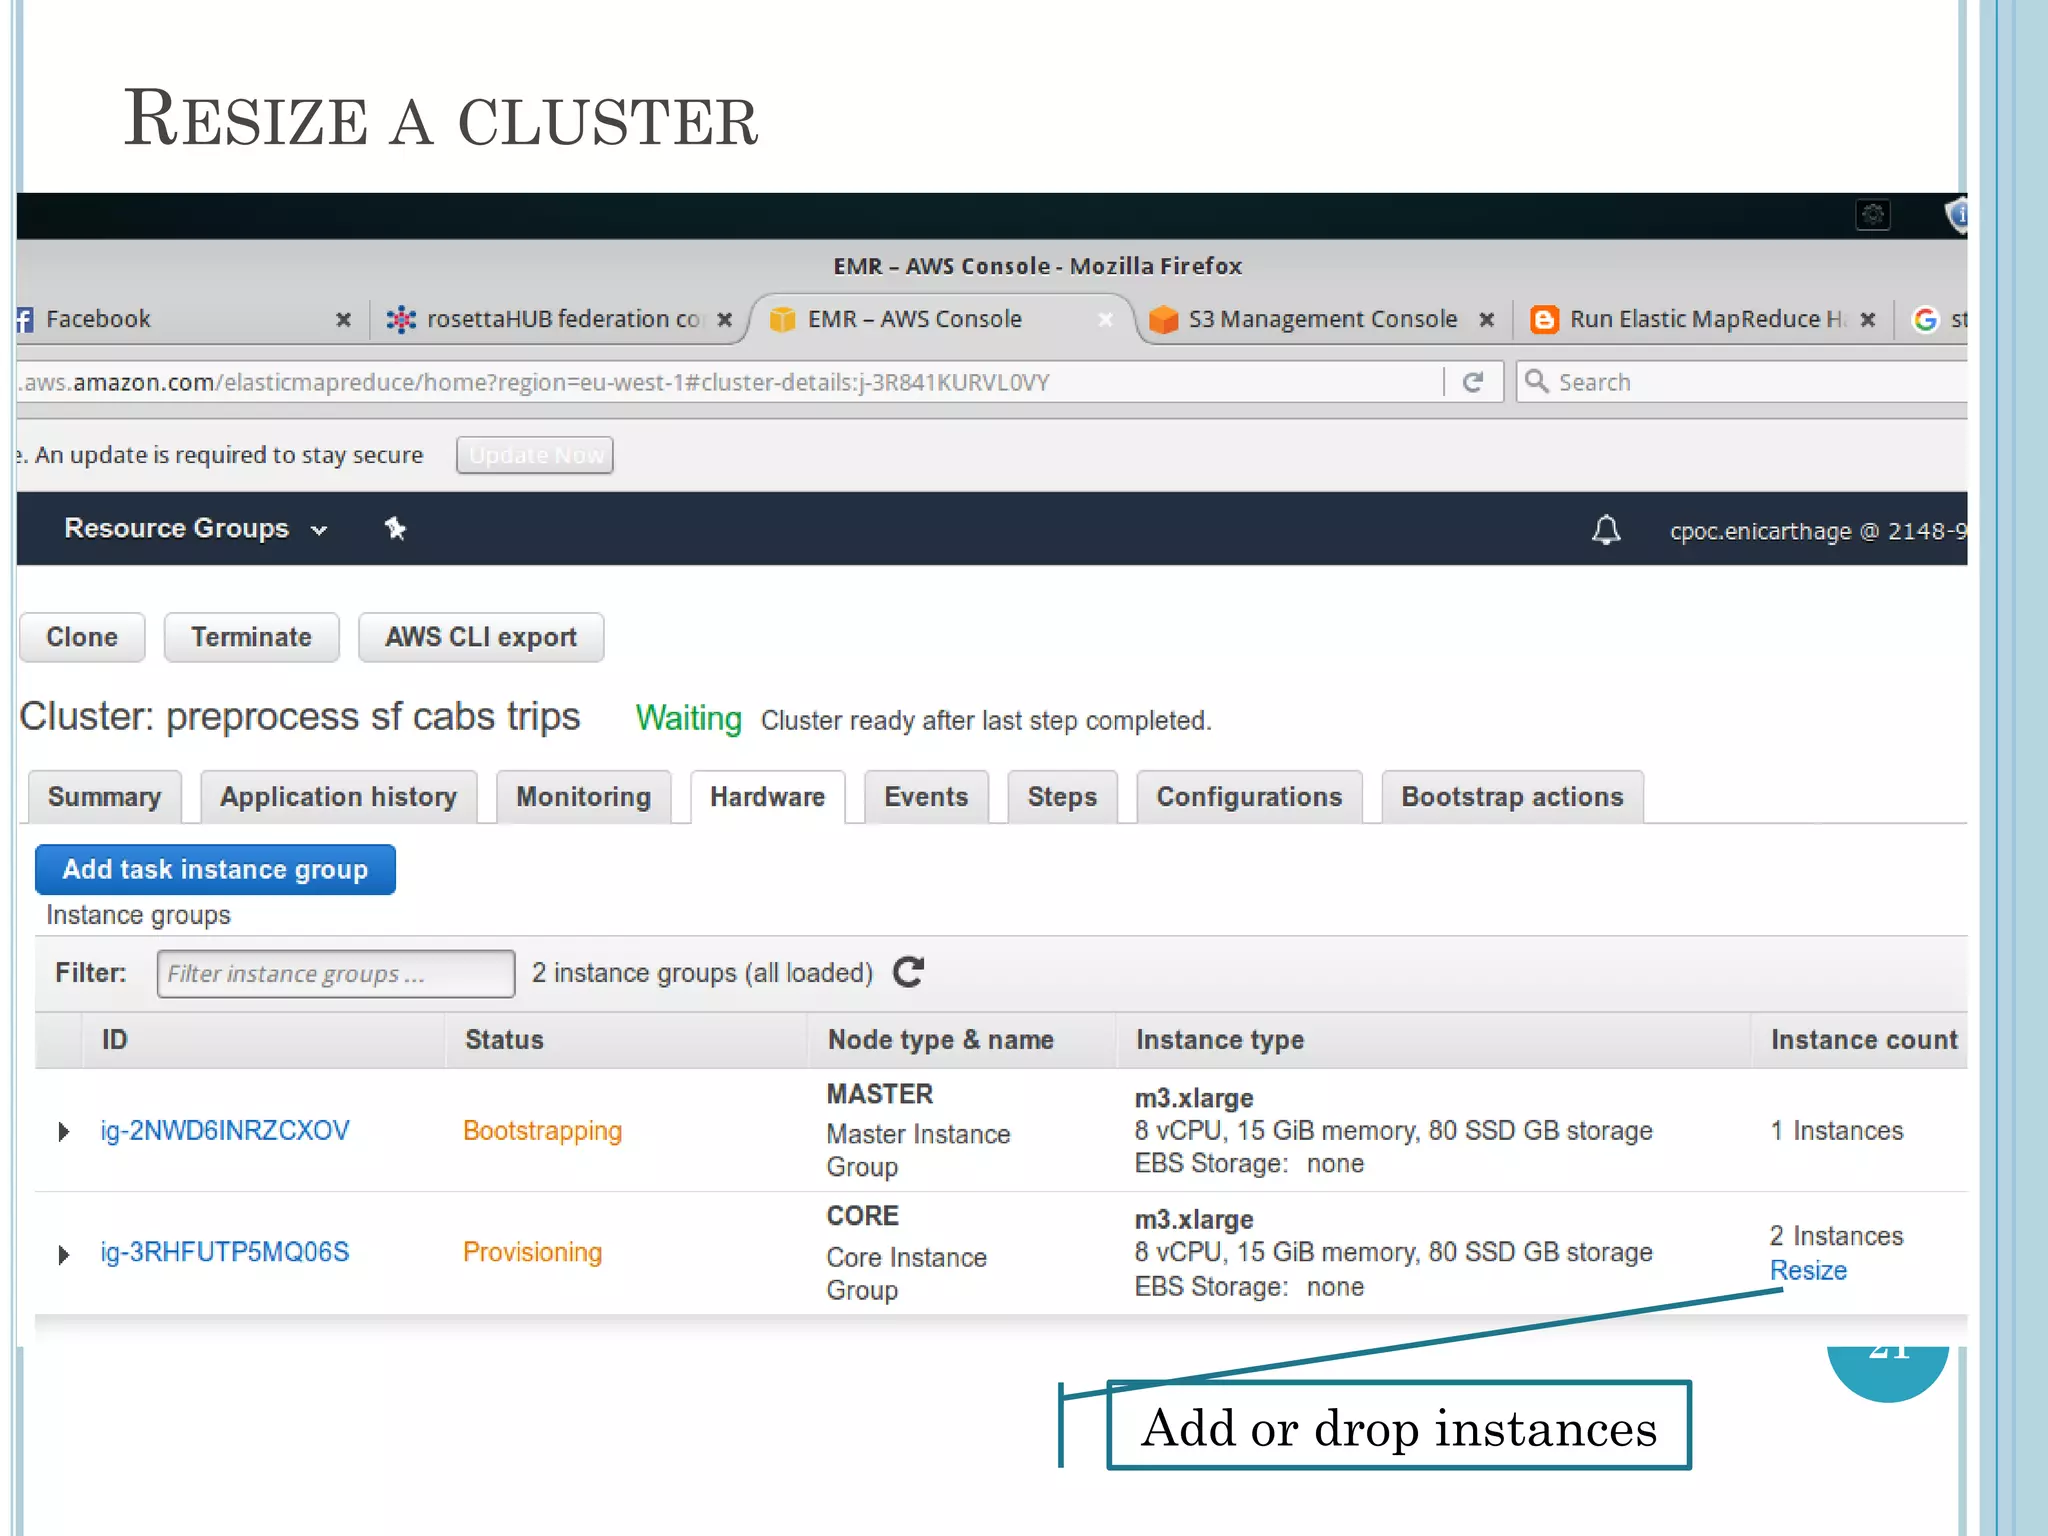Click Add task instance group

[x=215, y=869]
